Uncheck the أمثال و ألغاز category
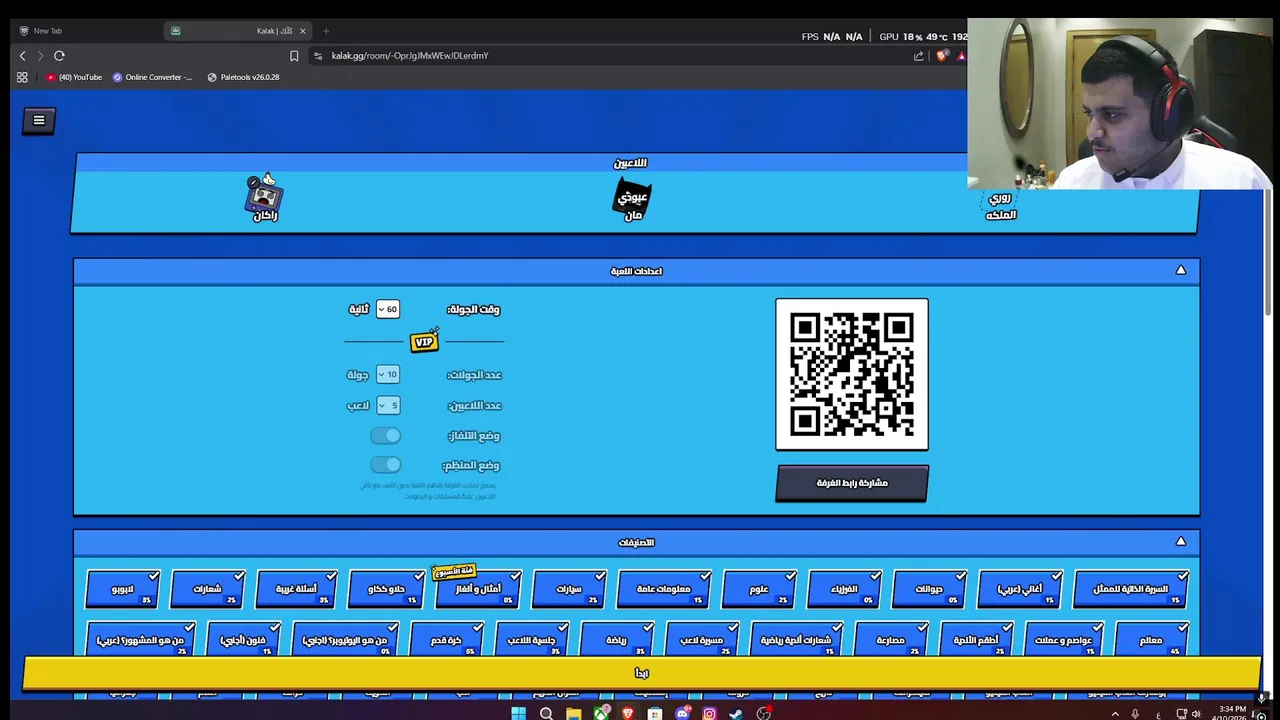This screenshot has width=1280, height=720. tap(479, 589)
